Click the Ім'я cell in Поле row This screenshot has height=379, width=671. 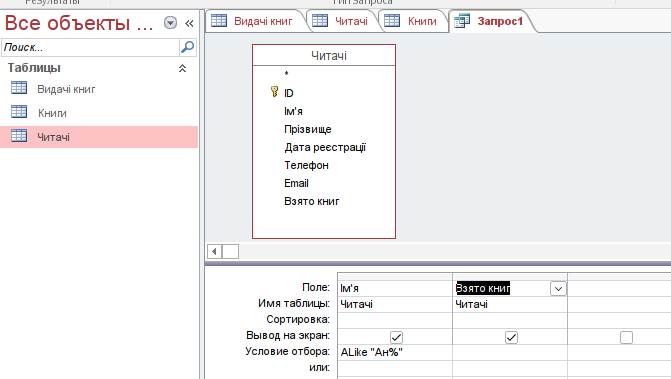[395, 288]
